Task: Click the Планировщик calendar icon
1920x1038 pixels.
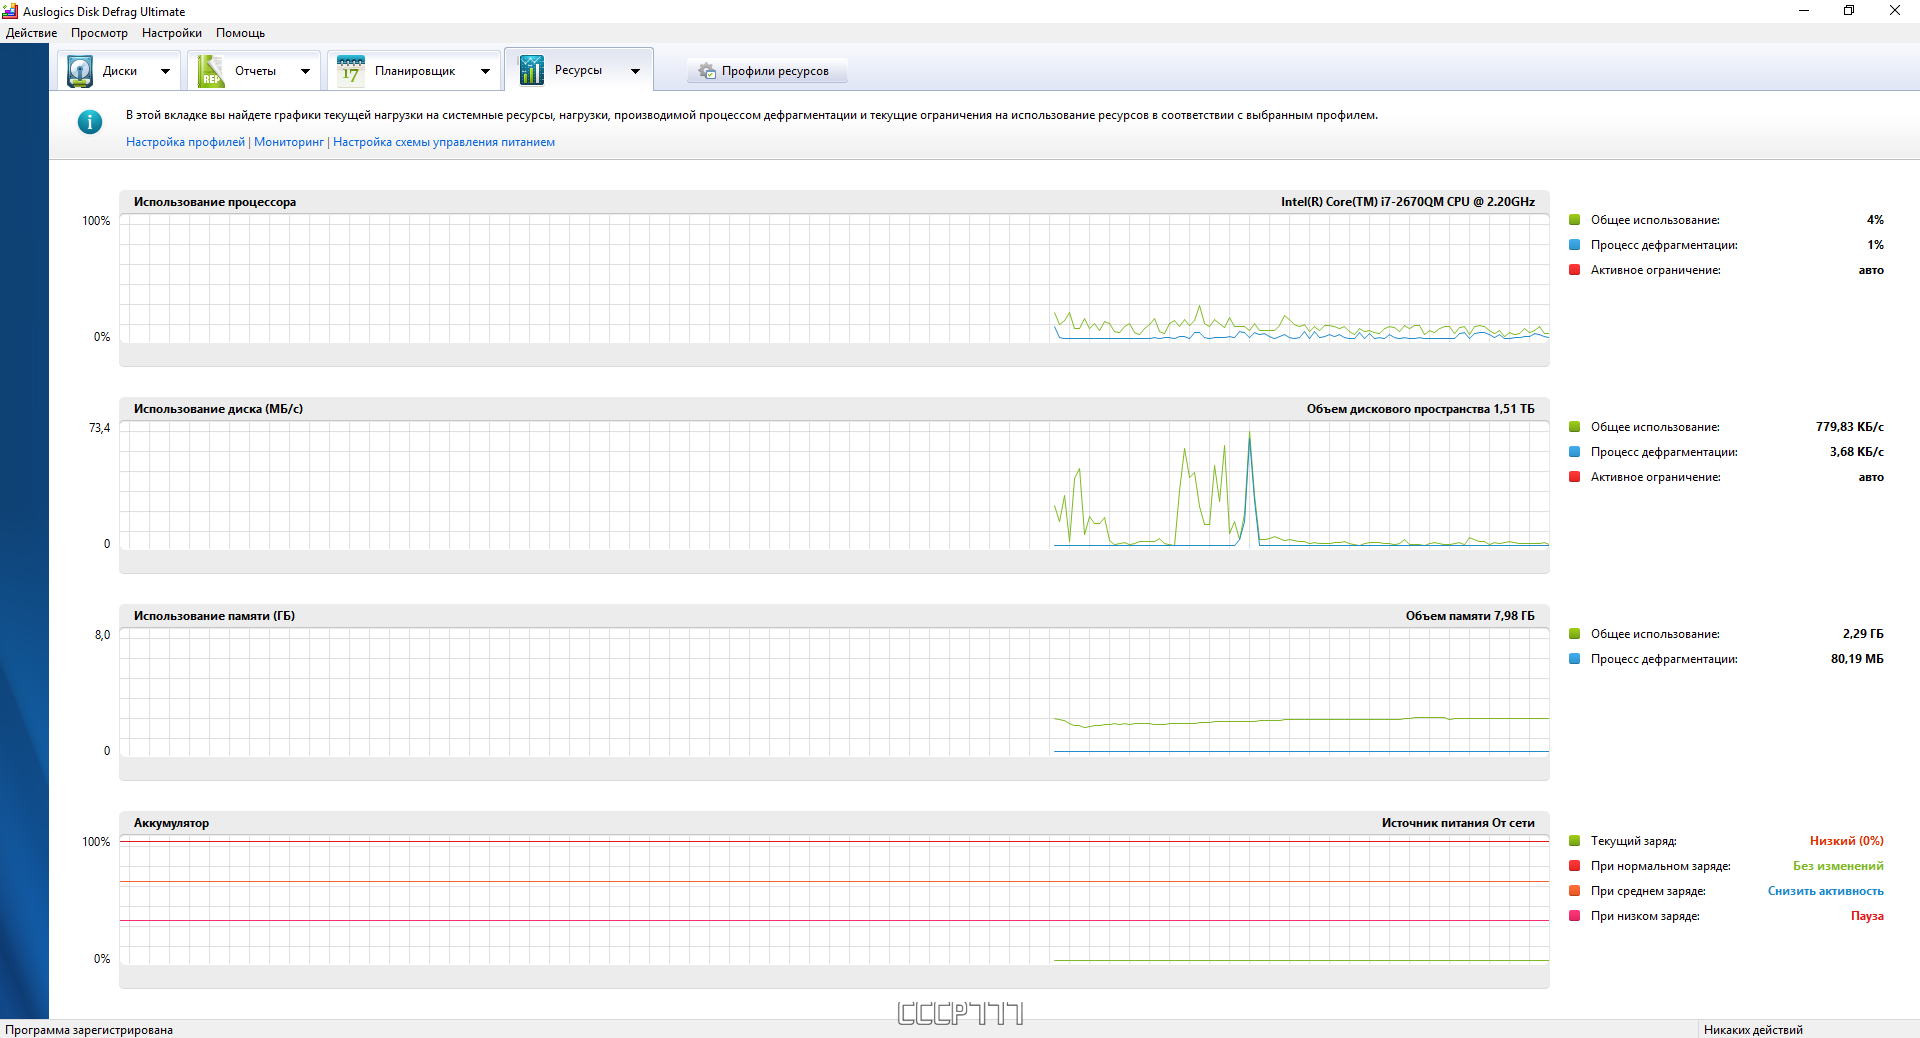Action: [351, 71]
